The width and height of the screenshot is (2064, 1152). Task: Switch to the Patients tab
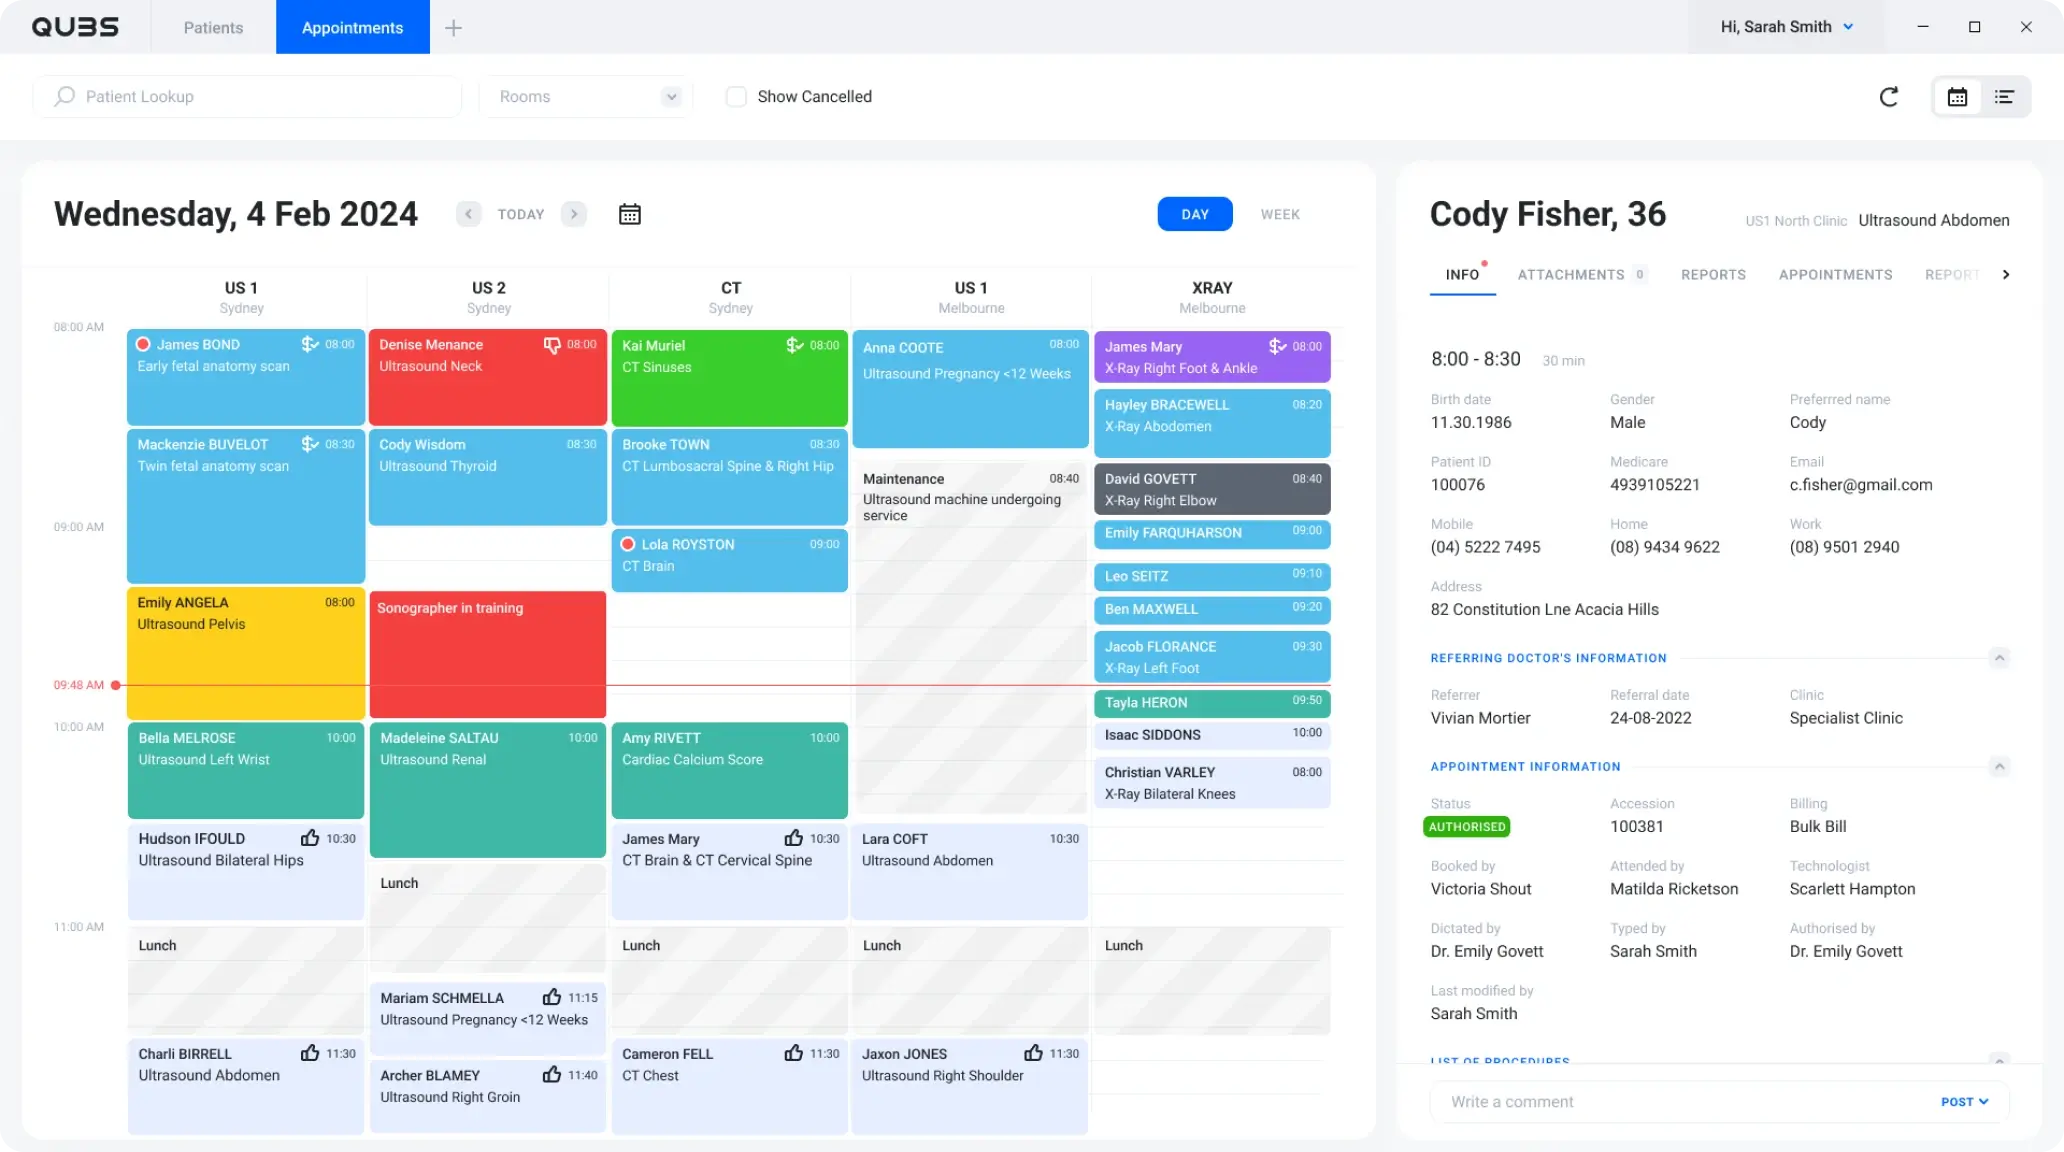click(212, 27)
